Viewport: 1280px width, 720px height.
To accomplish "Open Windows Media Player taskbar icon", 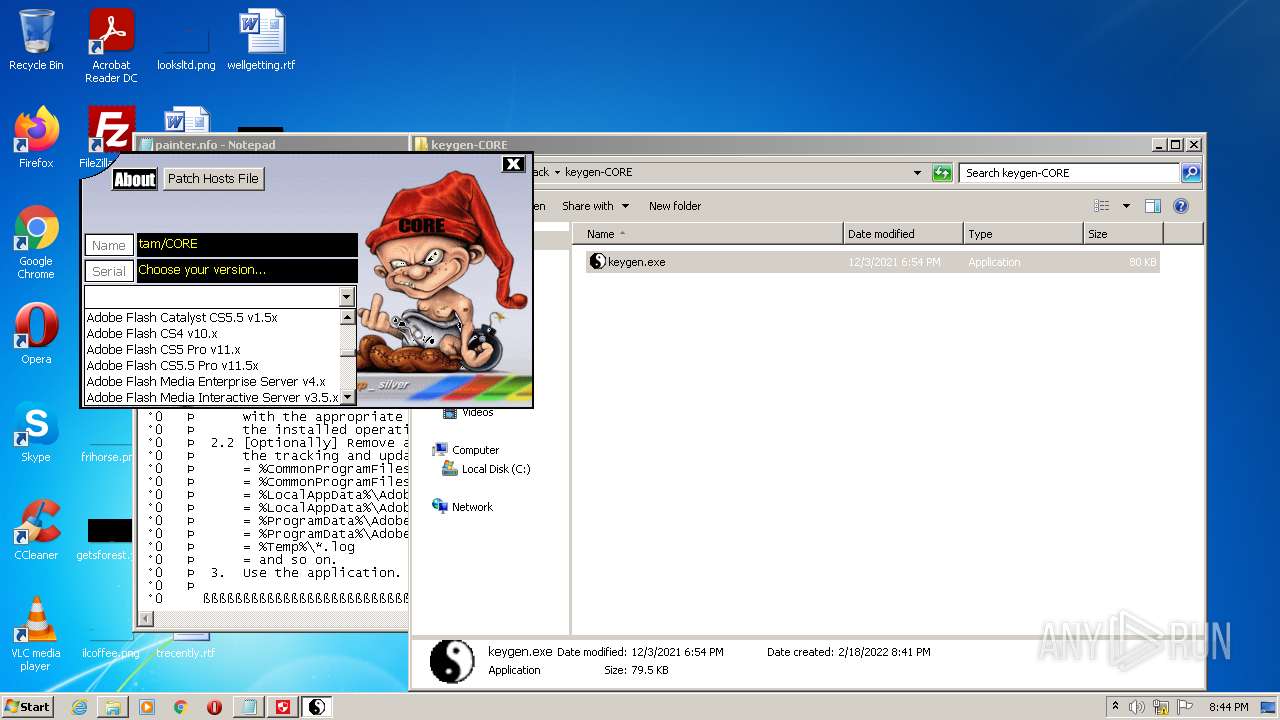I will point(147,707).
